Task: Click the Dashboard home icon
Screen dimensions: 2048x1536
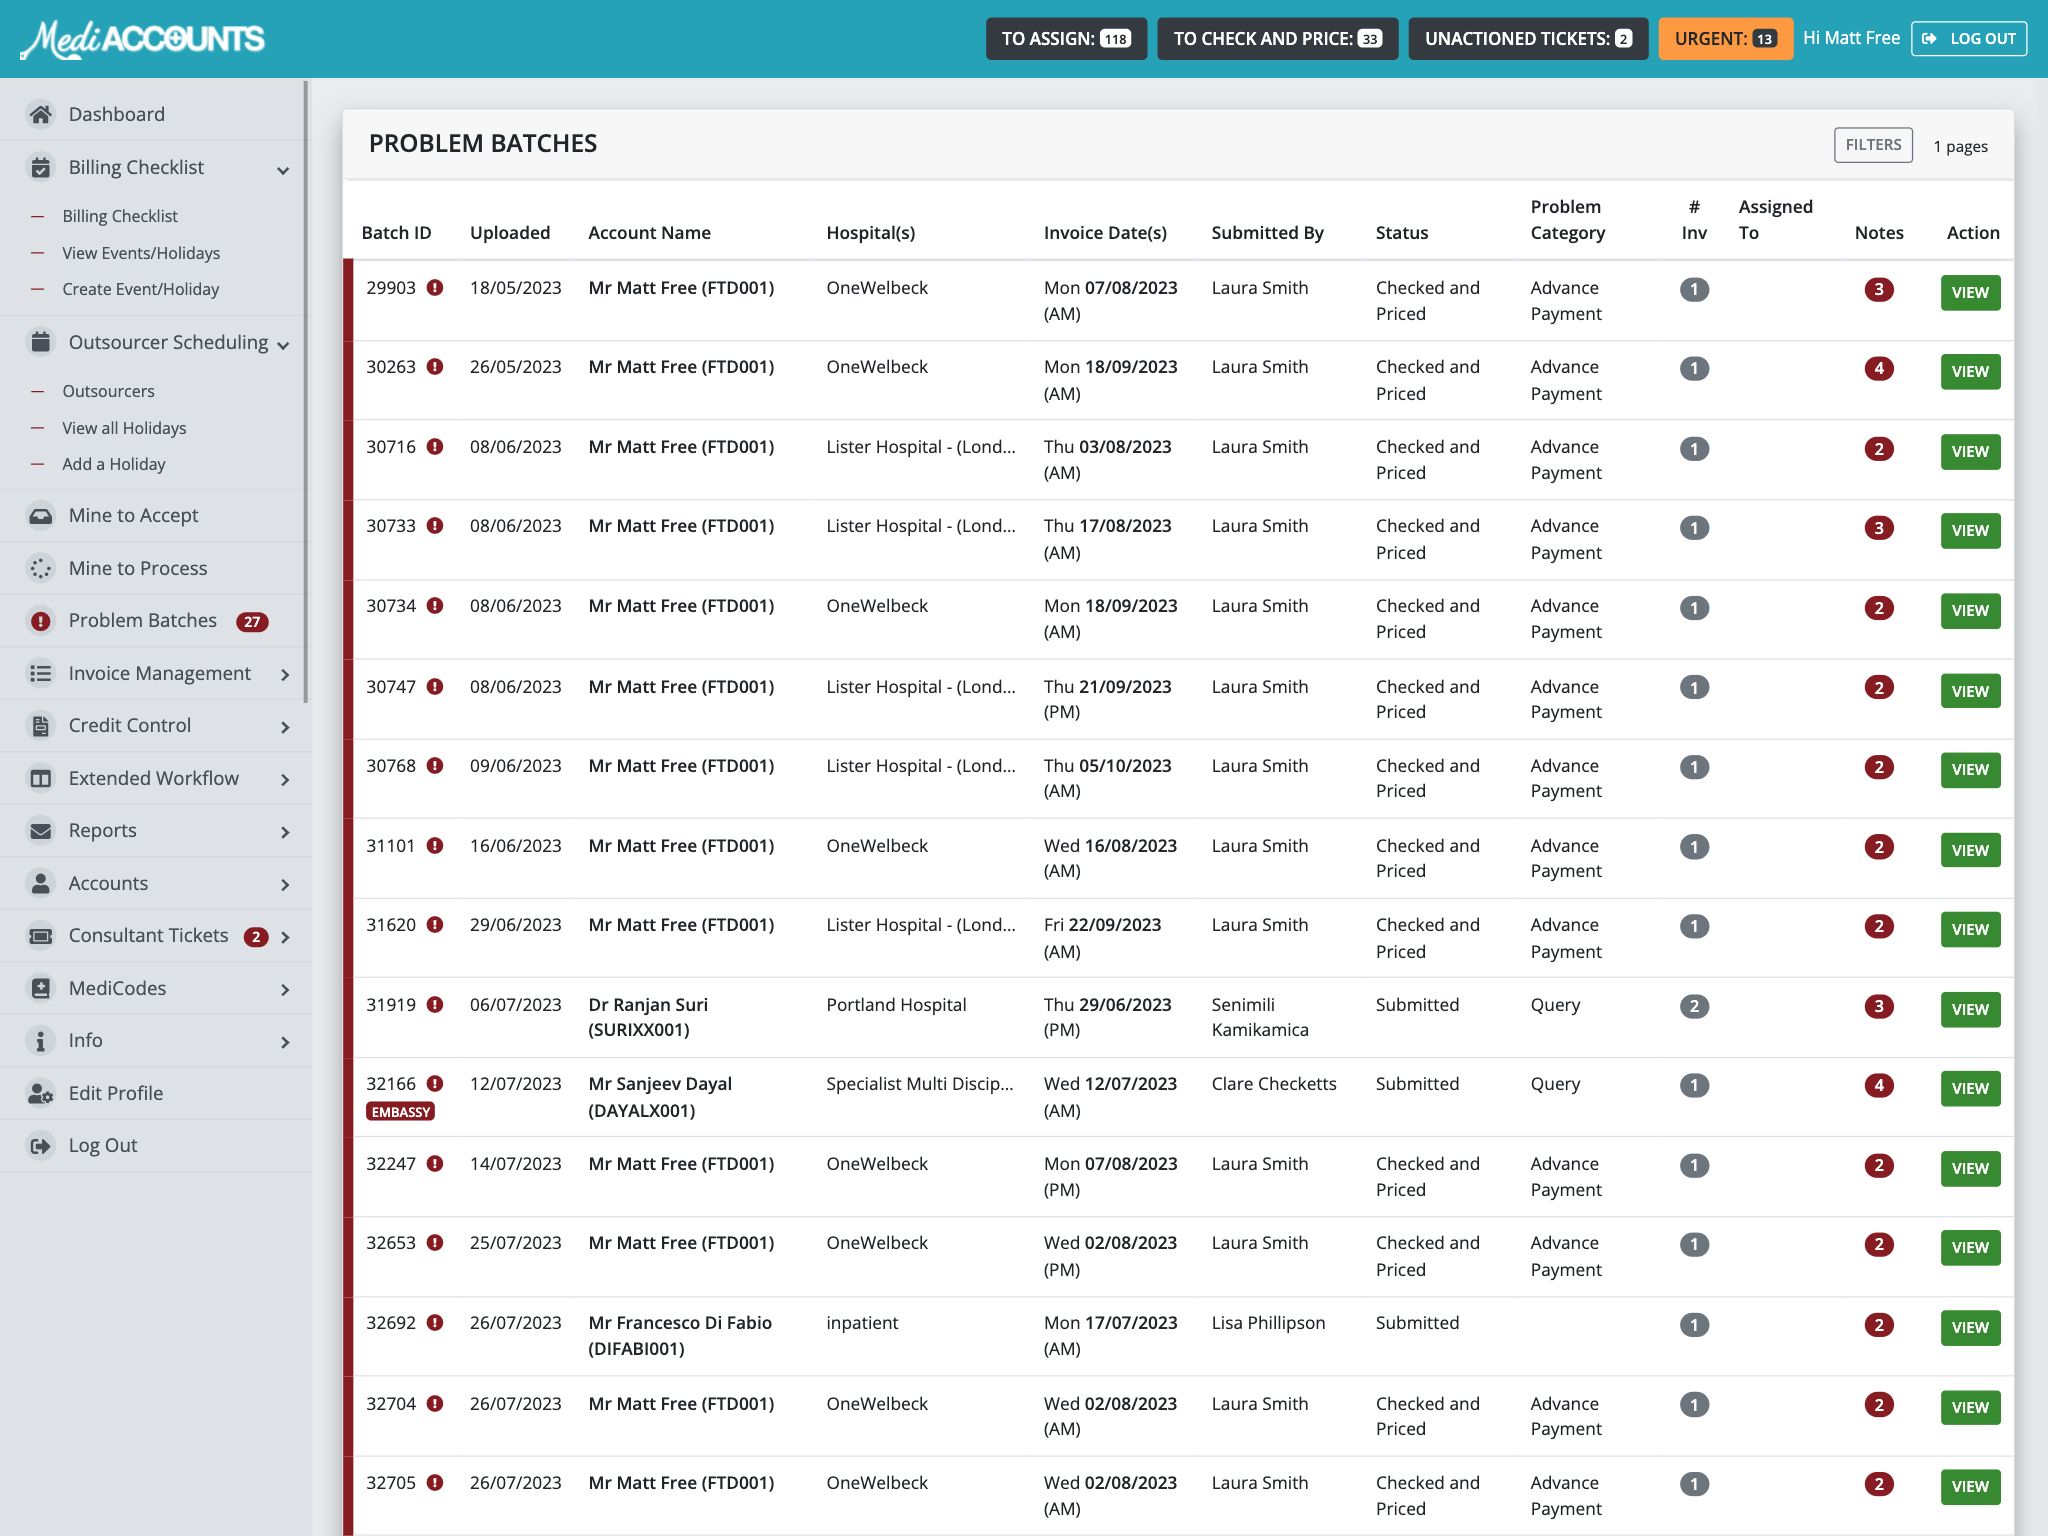Action: click(x=40, y=114)
